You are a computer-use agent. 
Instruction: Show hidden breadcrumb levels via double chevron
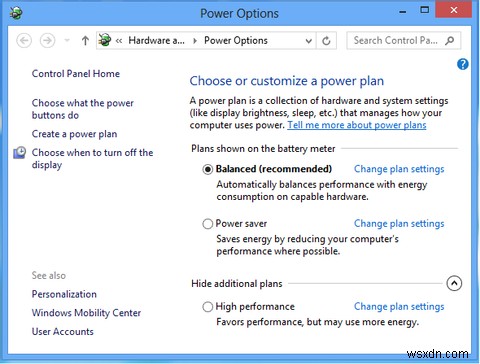tap(119, 41)
